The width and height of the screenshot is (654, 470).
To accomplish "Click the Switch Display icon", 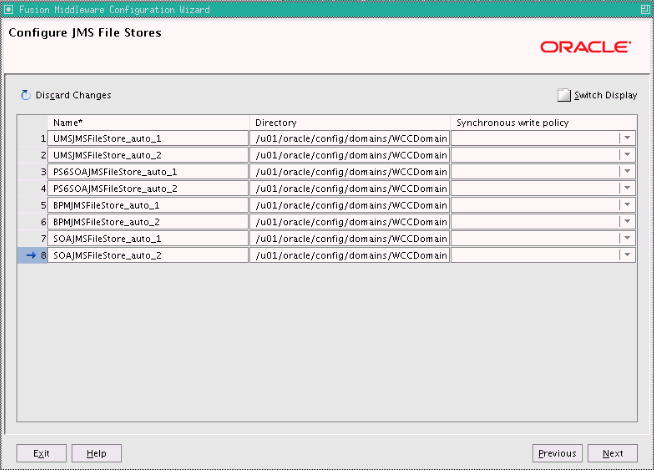I will pyautogui.click(x=563, y=95).
